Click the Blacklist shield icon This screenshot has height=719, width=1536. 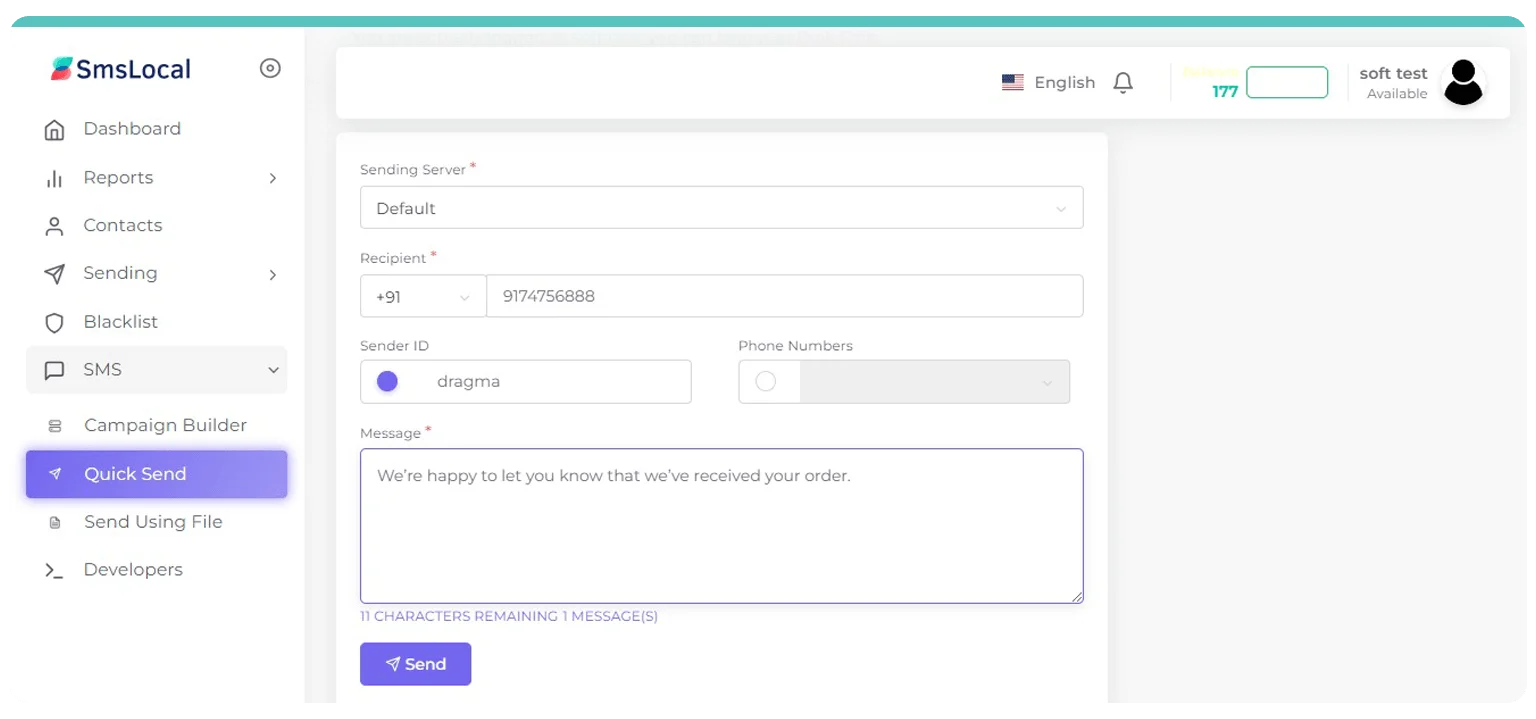55,323
